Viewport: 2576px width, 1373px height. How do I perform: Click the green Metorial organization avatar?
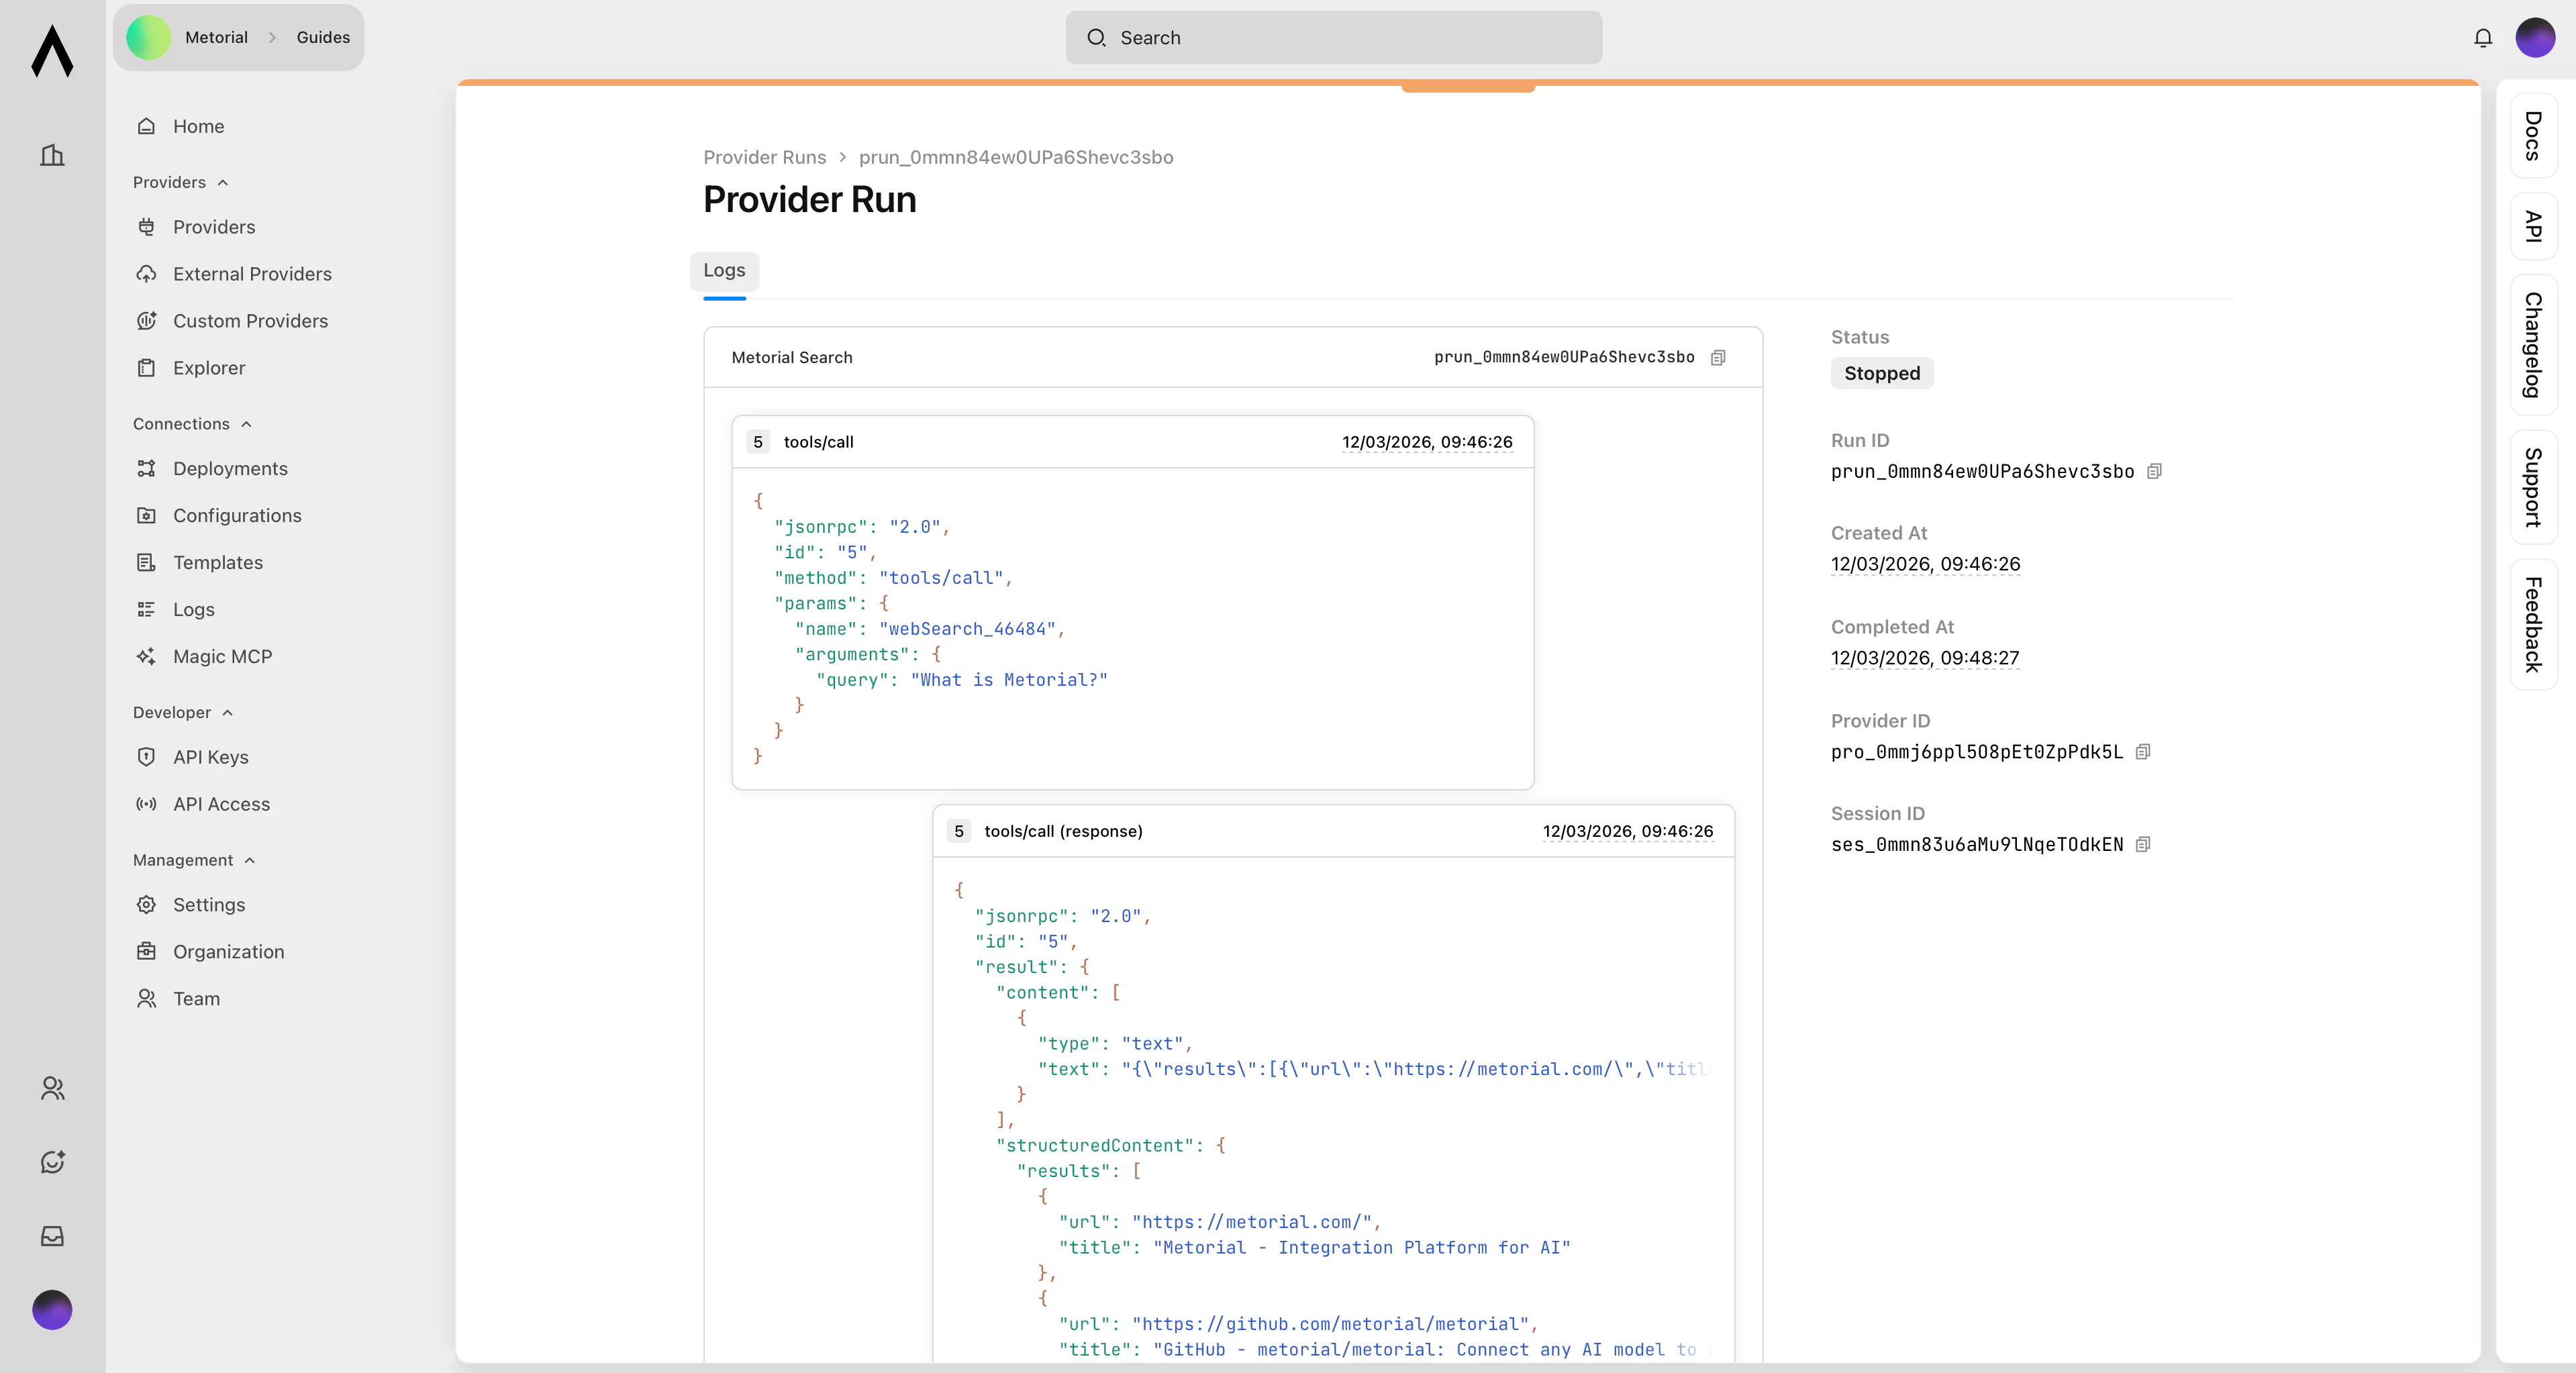tap(149, 38)
